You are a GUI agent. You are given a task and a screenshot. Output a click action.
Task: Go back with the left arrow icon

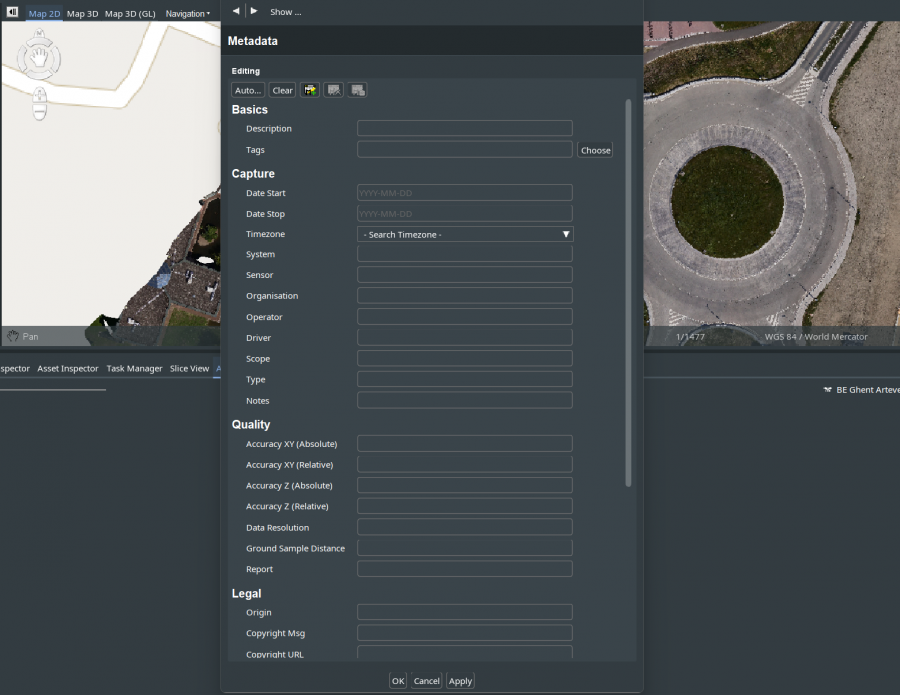[236, 11]
